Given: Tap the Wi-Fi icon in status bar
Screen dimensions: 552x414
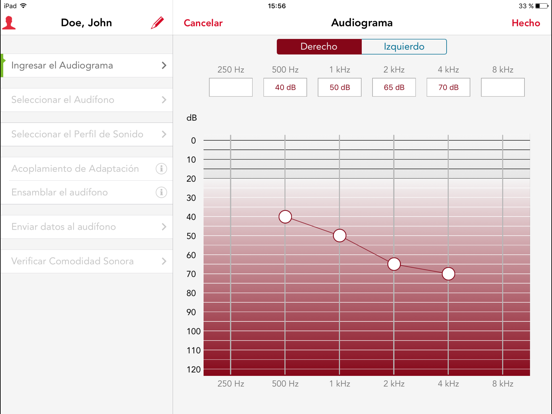Looking at the screenshot, I should [24, 6].
